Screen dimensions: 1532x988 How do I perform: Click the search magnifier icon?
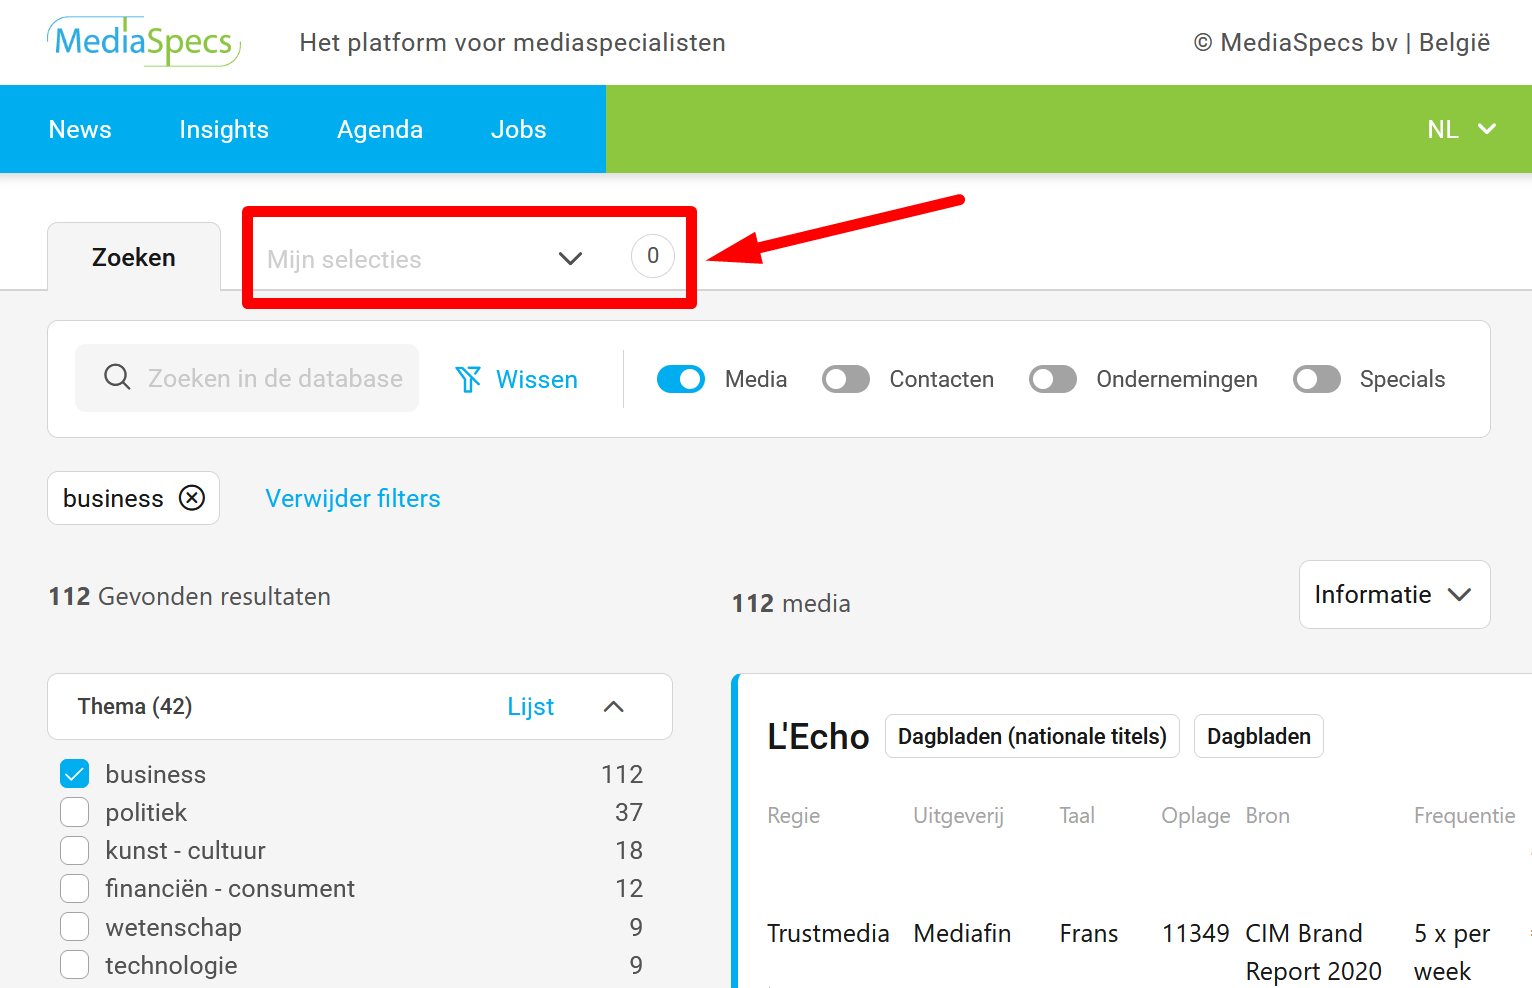(x=117, y=377)
